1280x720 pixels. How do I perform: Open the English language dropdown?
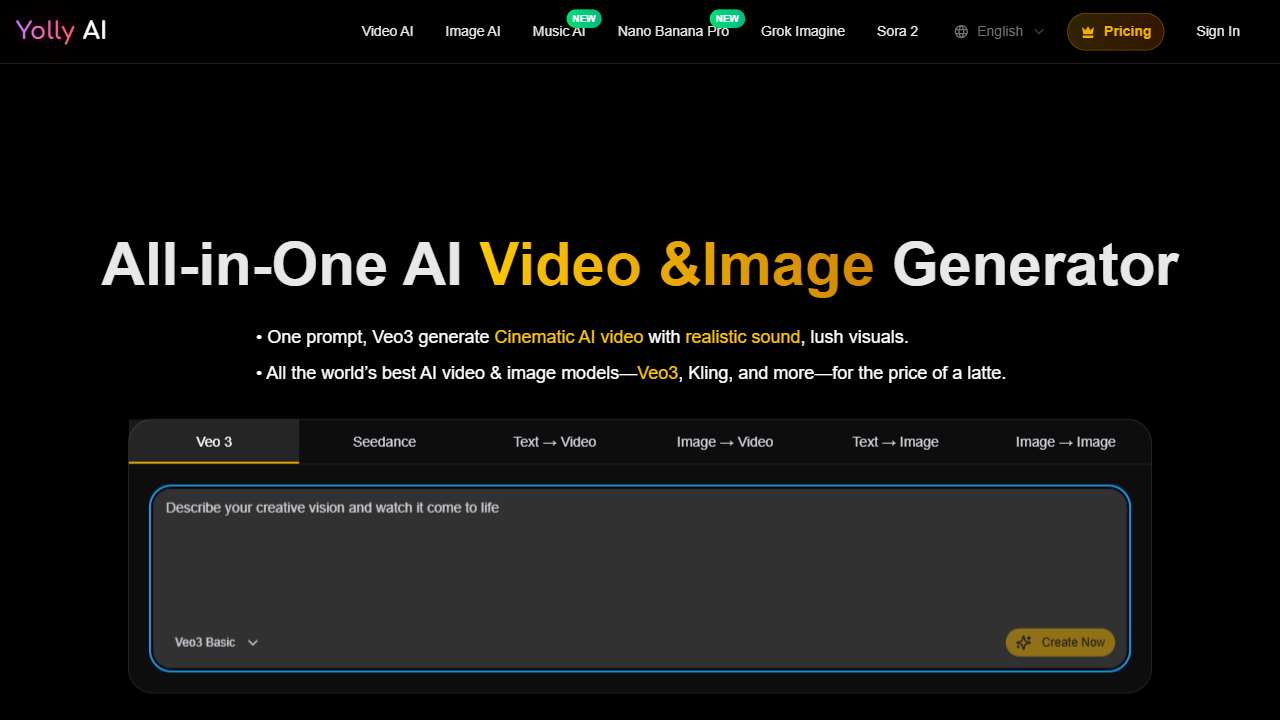999,32
